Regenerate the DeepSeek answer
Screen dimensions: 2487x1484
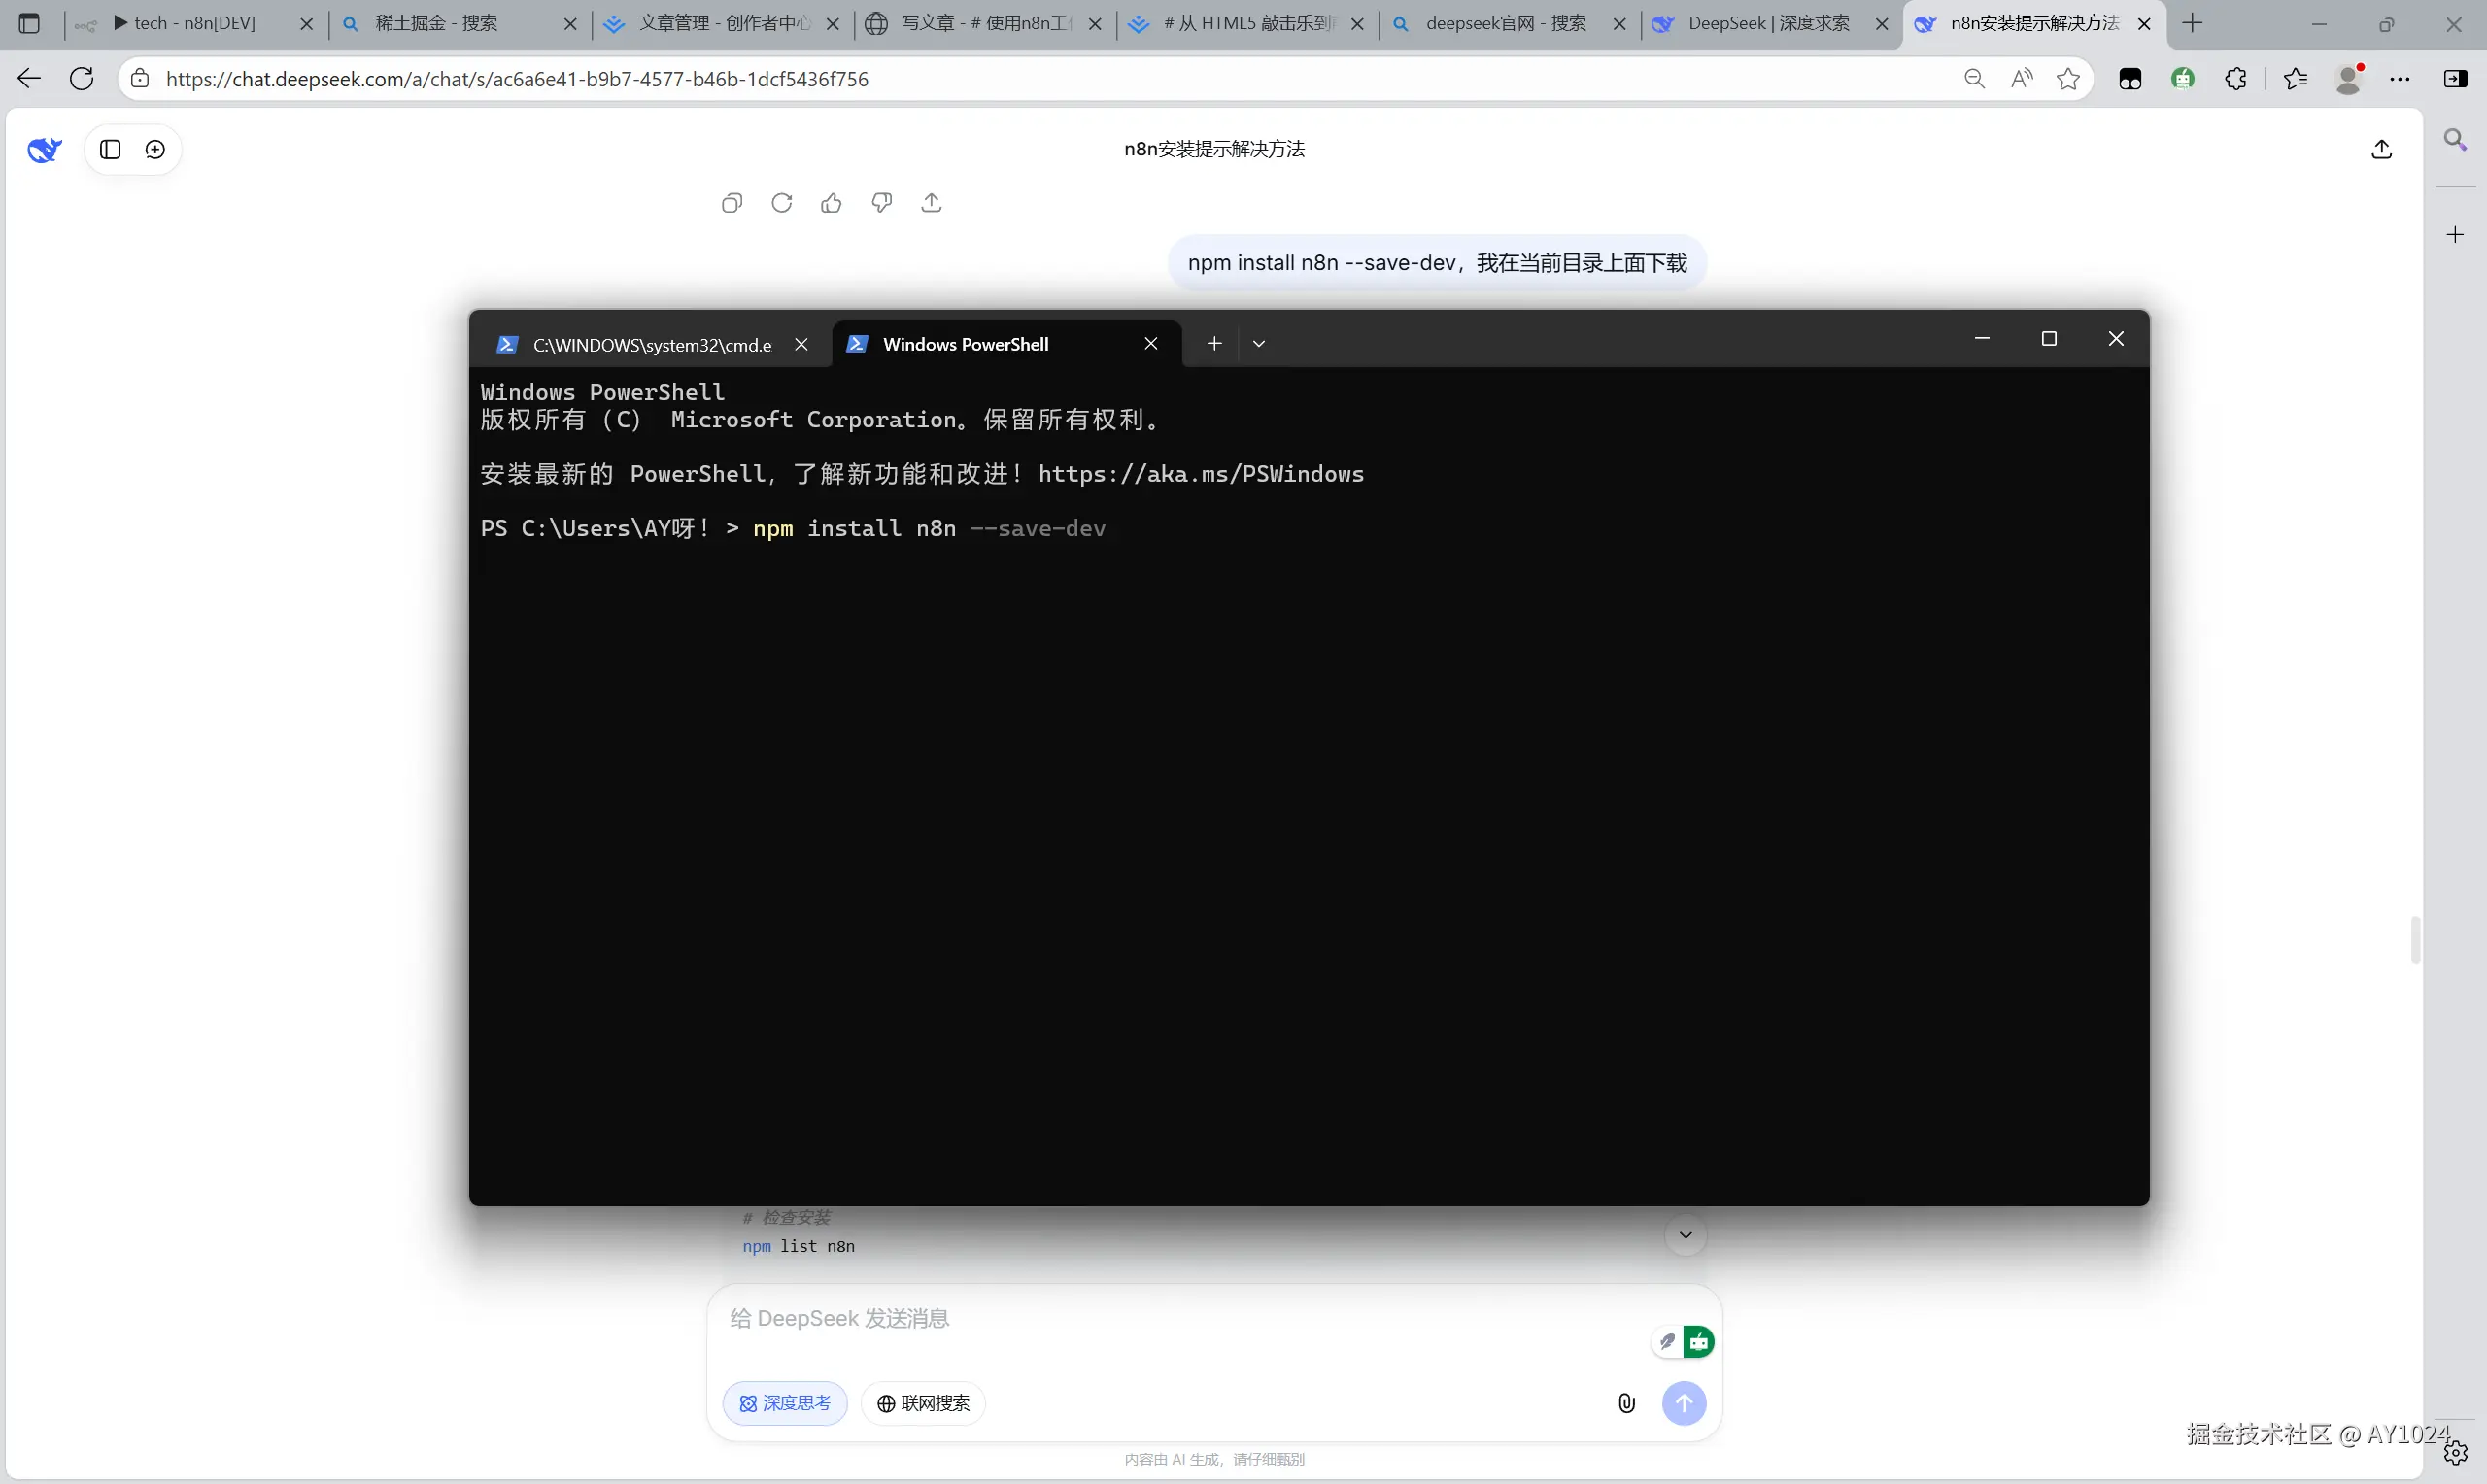[x=782, y=202]
